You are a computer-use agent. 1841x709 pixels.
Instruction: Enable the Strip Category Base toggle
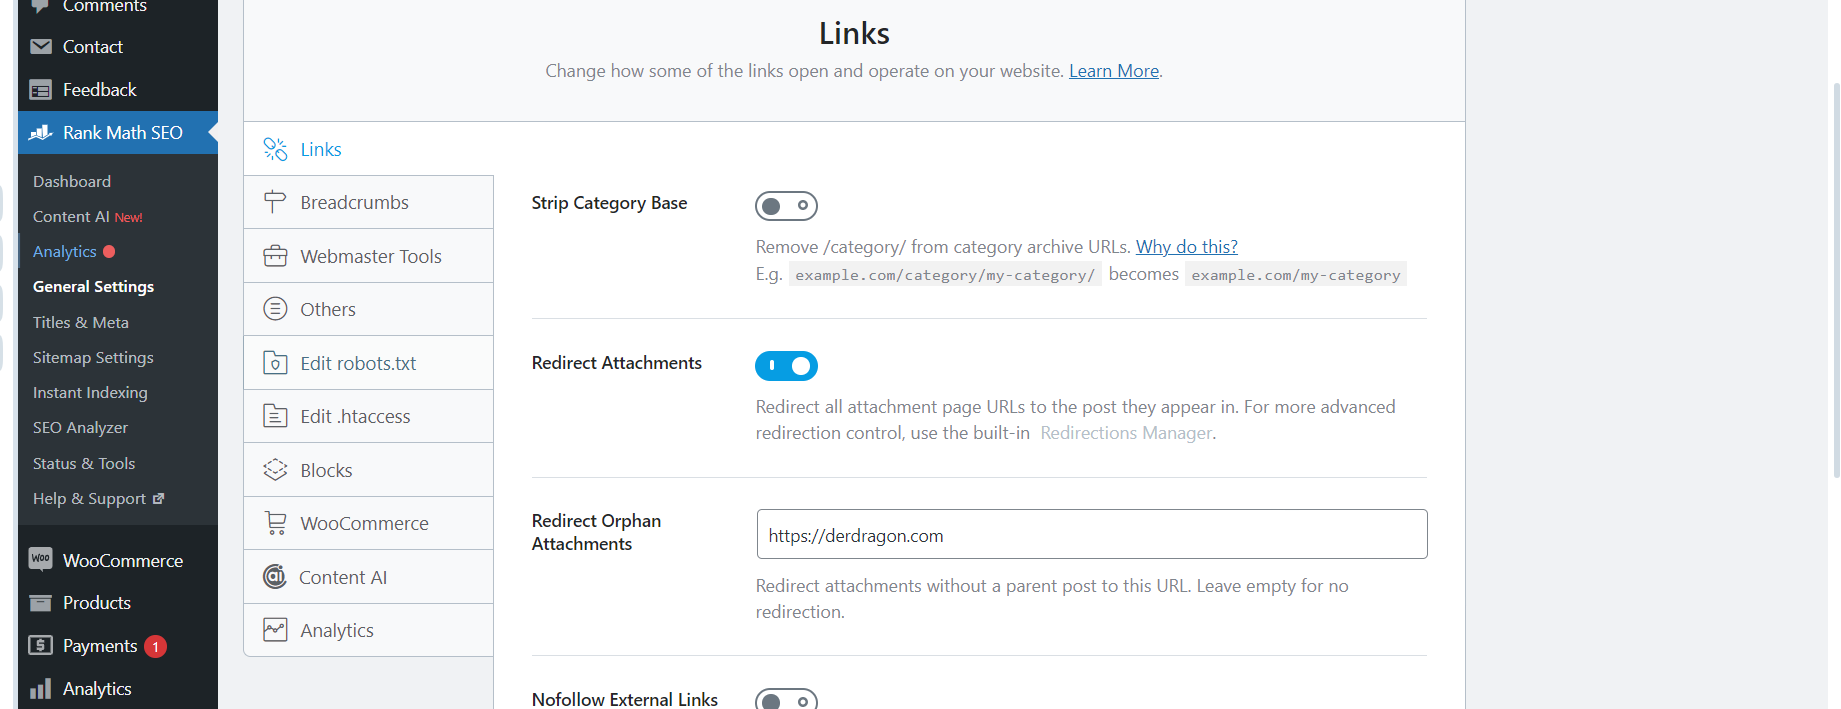click(786, 206)
